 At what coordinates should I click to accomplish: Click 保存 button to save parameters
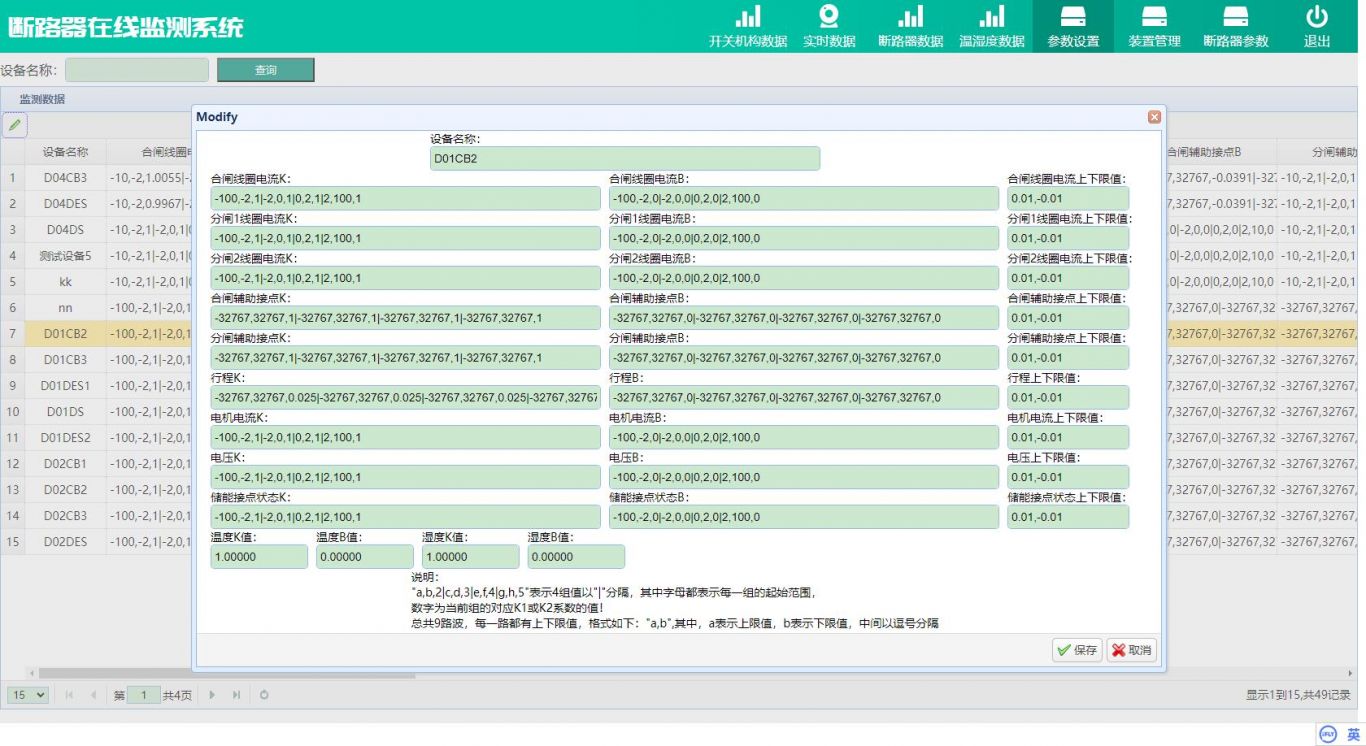click(x=1077, y=650)
